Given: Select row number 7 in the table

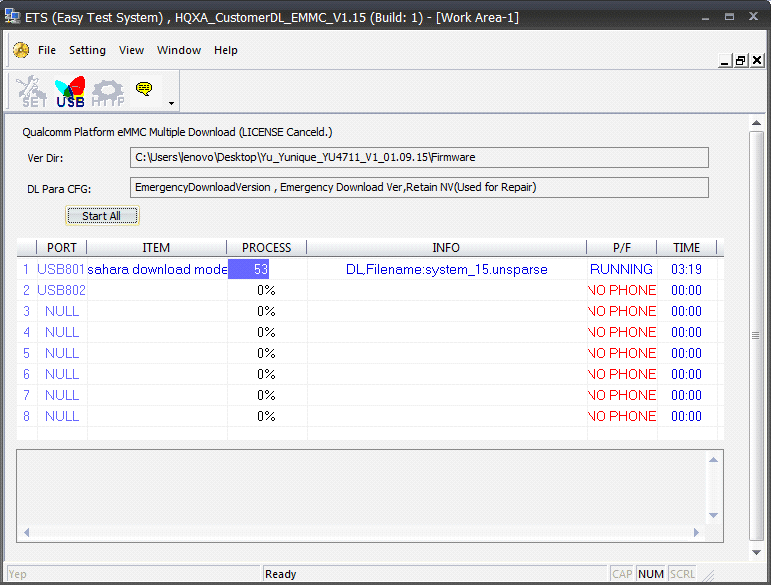Looking at the screenshot, I should (x=27, y=395).
